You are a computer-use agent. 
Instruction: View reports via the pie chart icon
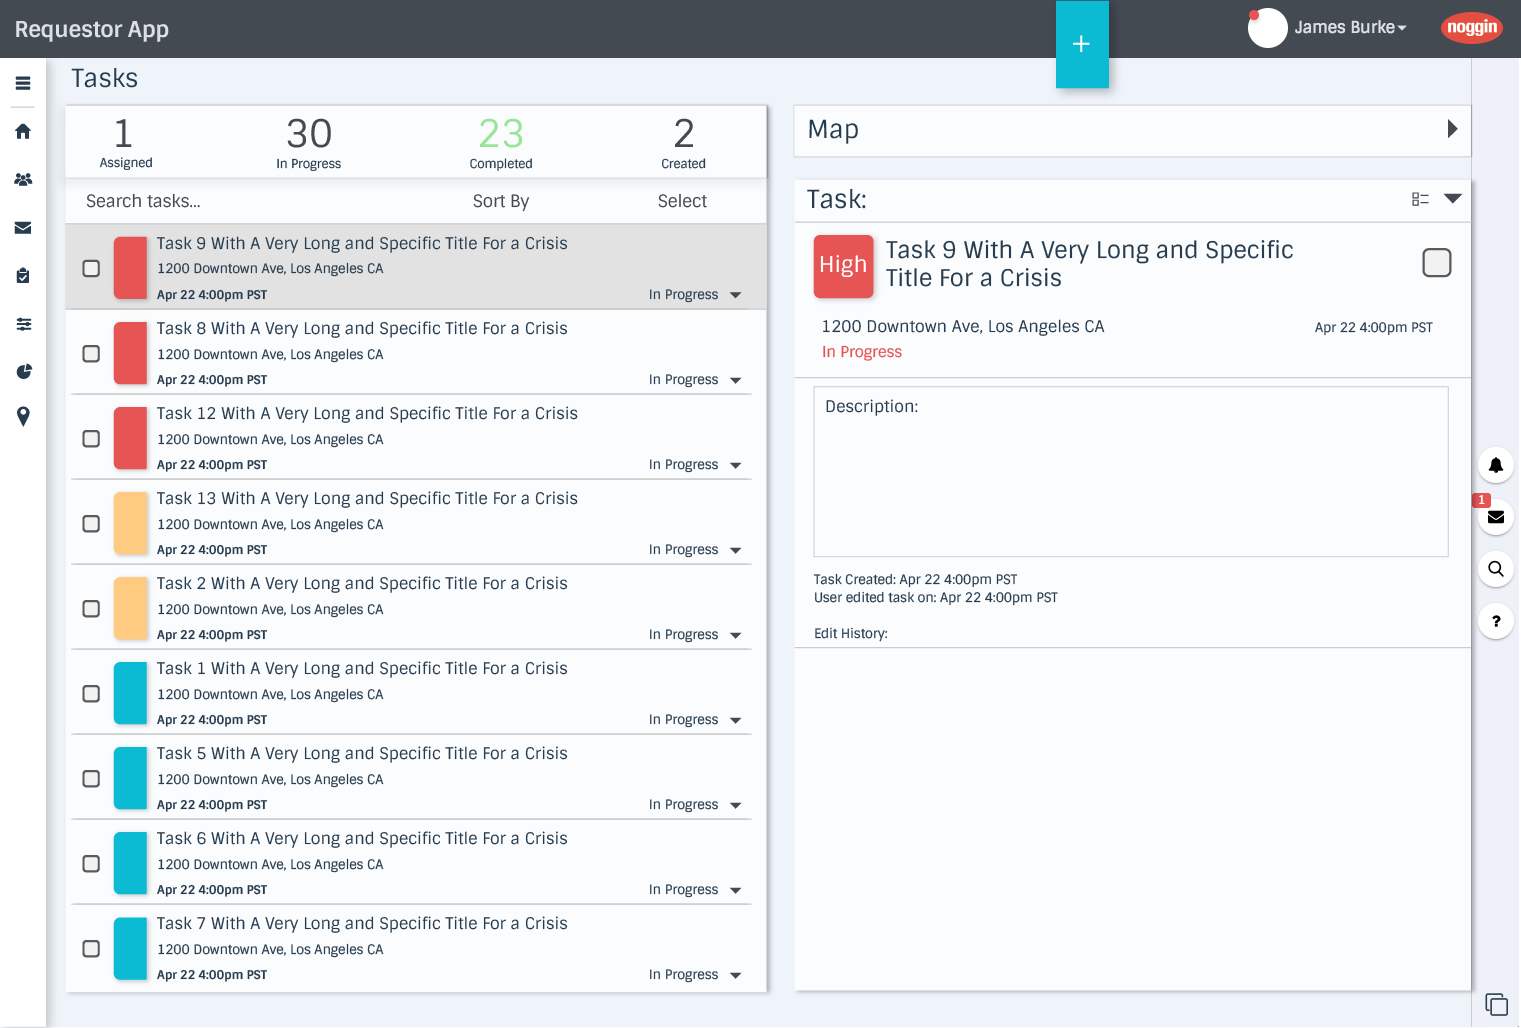click(22, 371)
